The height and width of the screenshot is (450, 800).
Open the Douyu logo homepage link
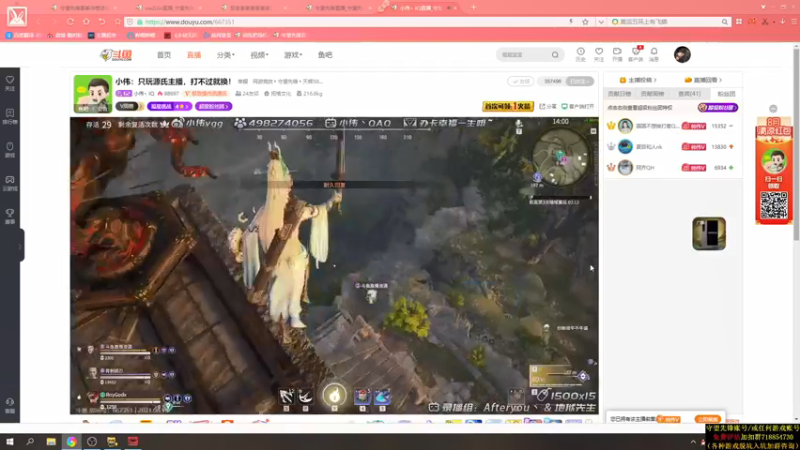pos(116,55)
